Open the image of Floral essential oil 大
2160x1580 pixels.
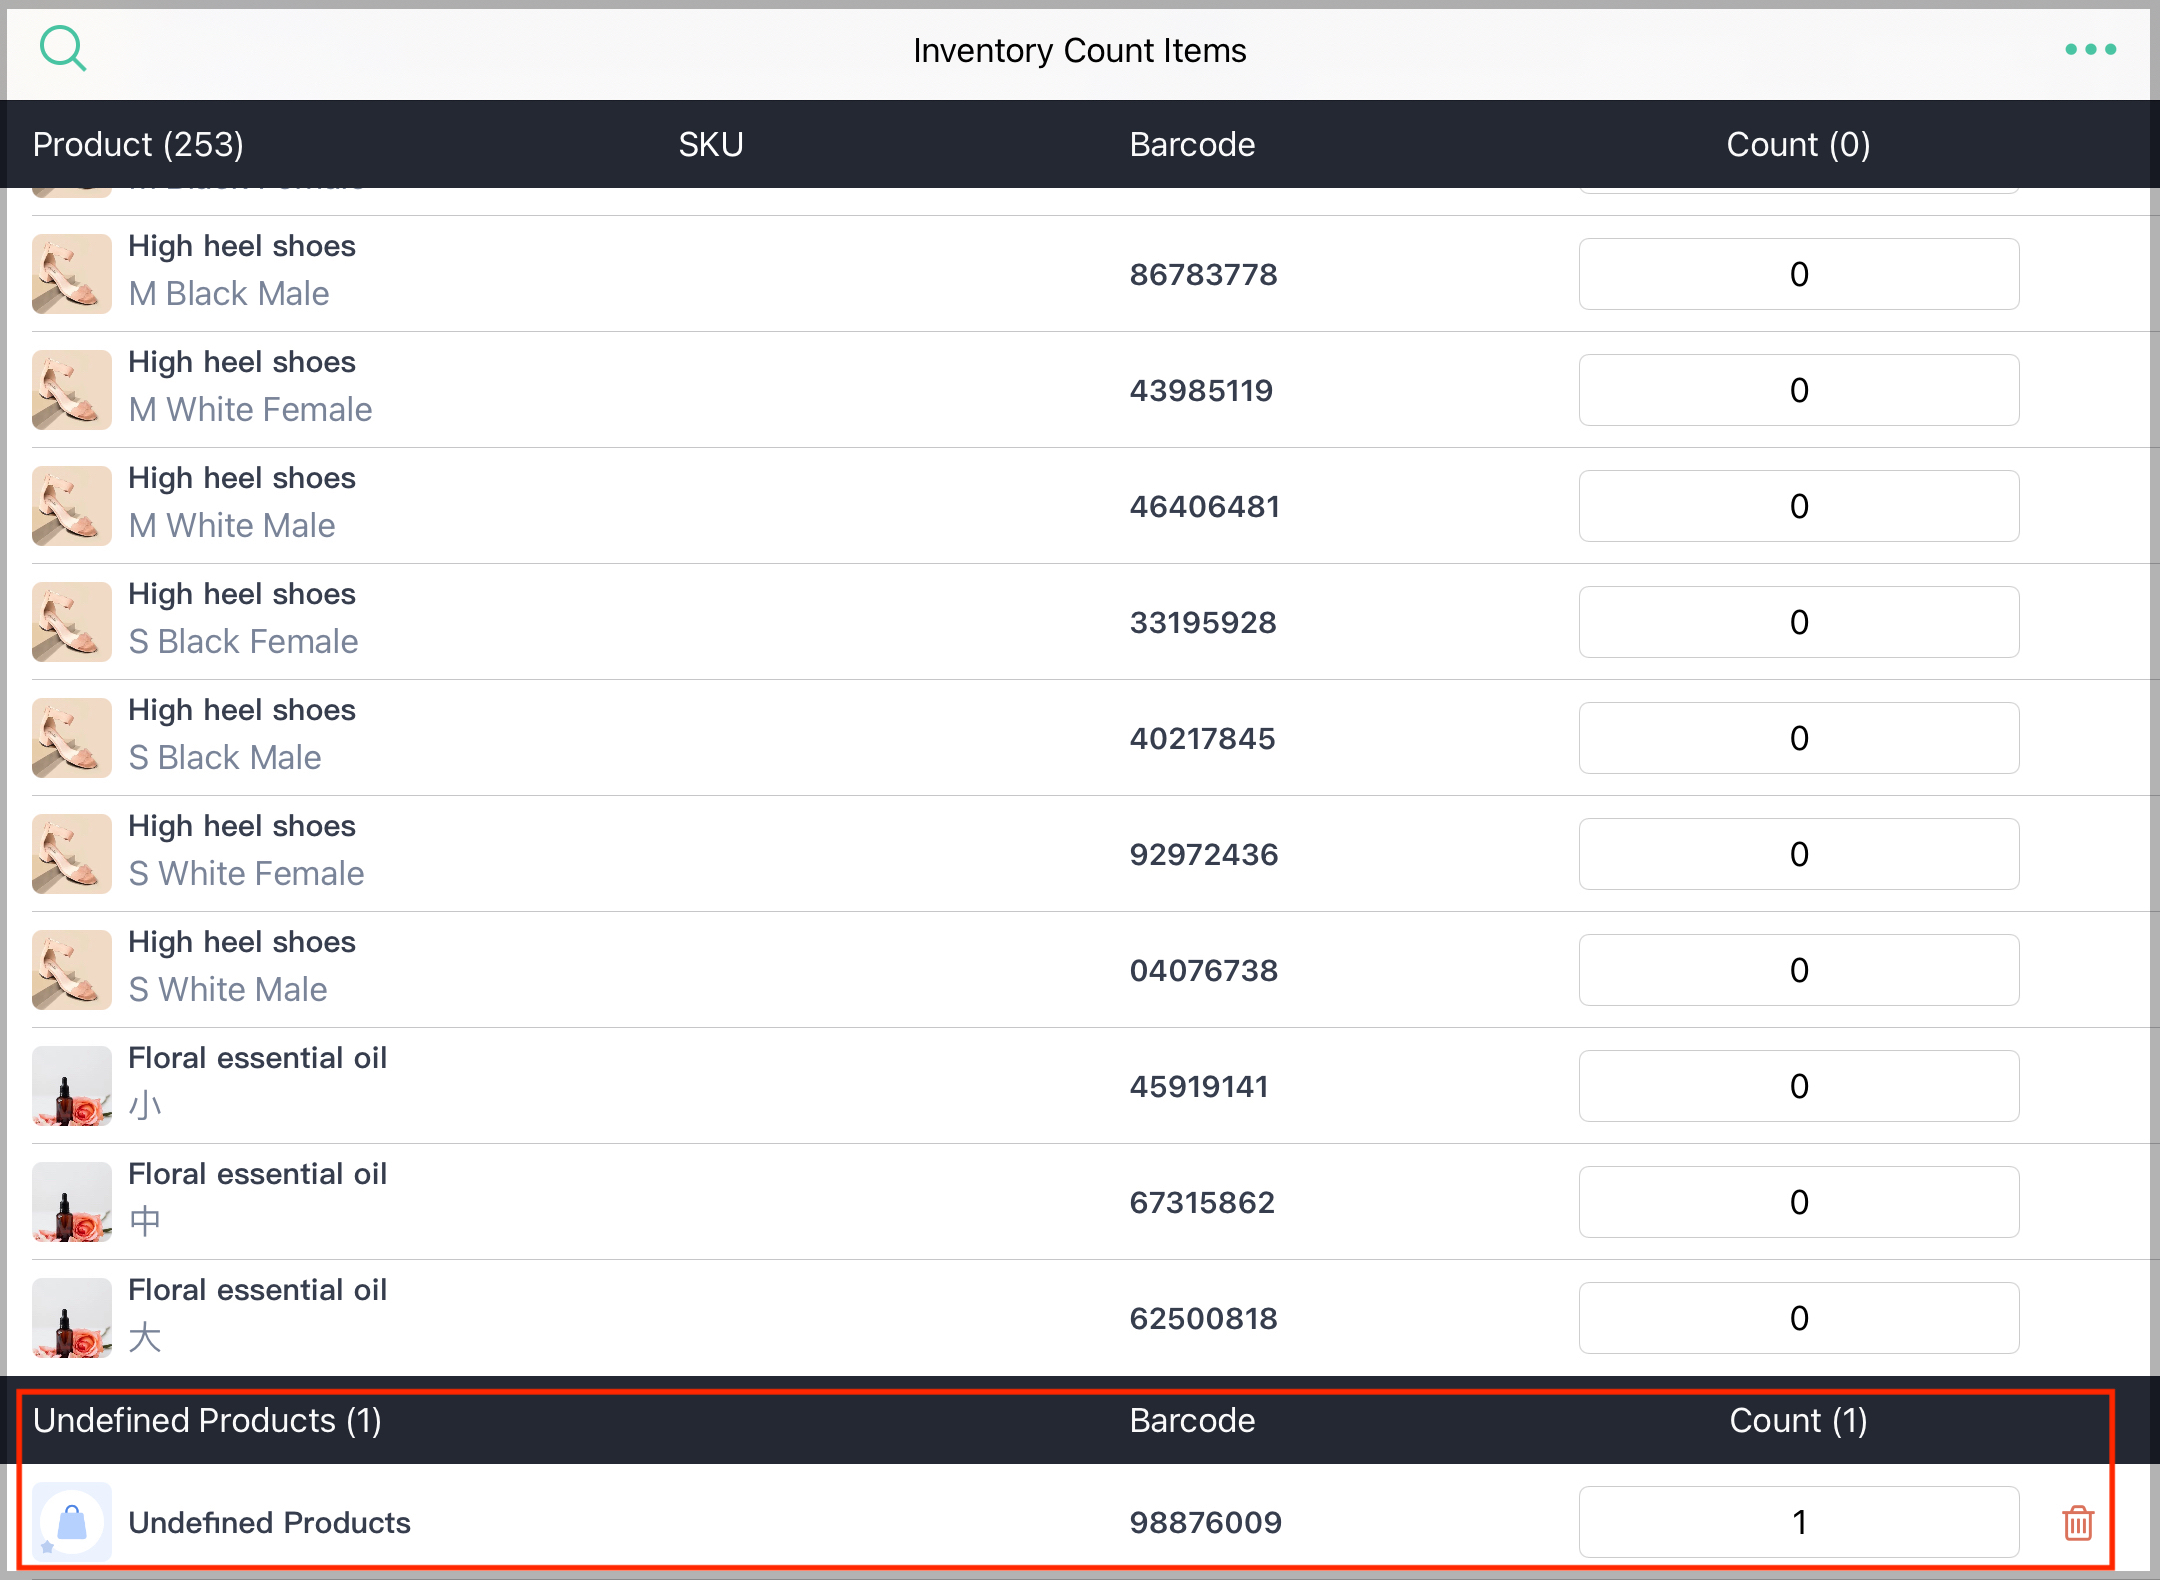click(71, 1318)
